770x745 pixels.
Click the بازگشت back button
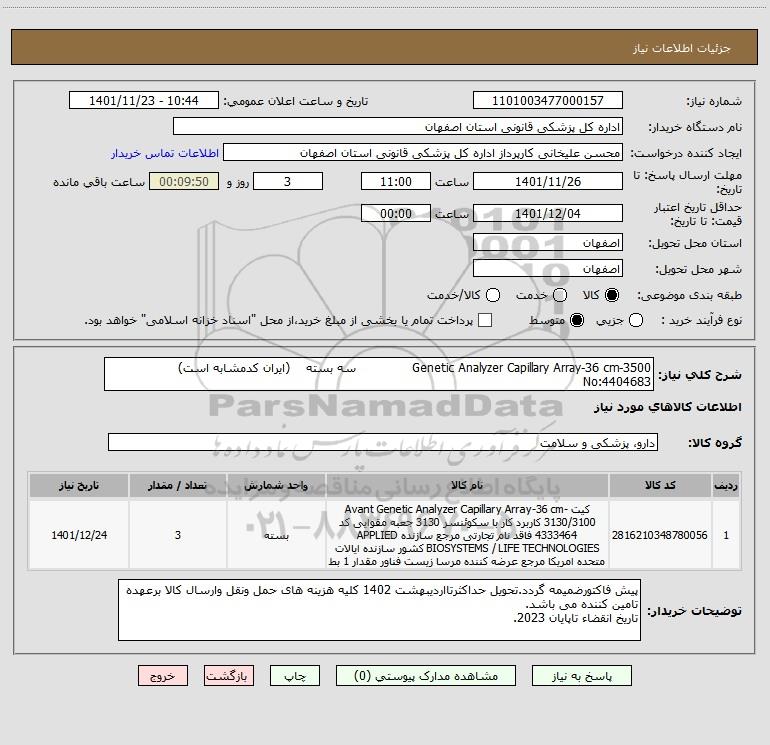(229, 676)
